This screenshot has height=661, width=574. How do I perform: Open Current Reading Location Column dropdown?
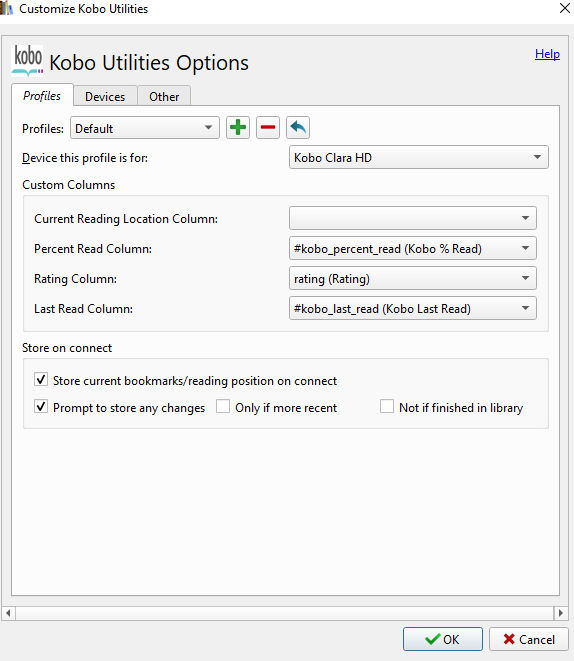tap(413, 218)
